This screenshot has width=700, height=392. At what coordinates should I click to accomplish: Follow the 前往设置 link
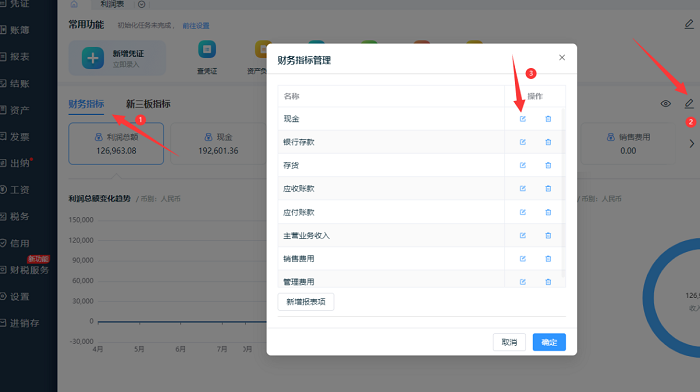point(196,26)
